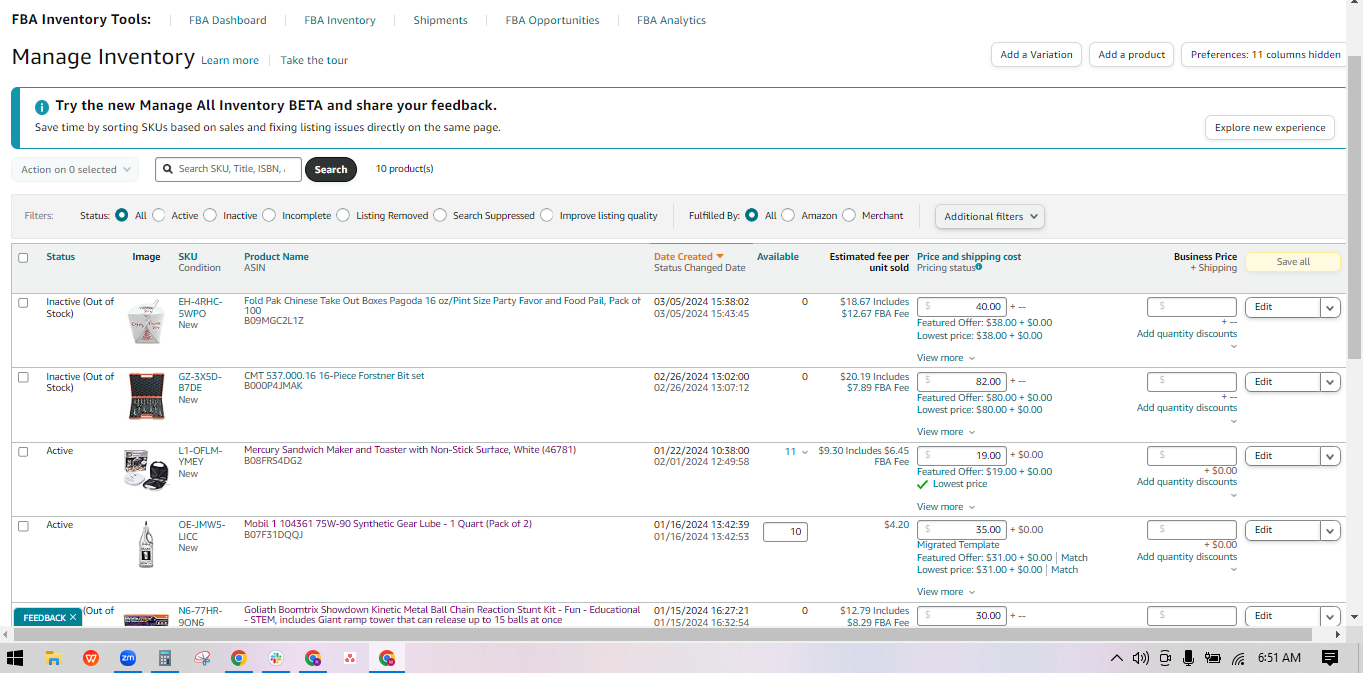Viewport: 1363px width, 673px height.
Task: Check the CMT Forstner Bit set row
Action: pos(23,377)
